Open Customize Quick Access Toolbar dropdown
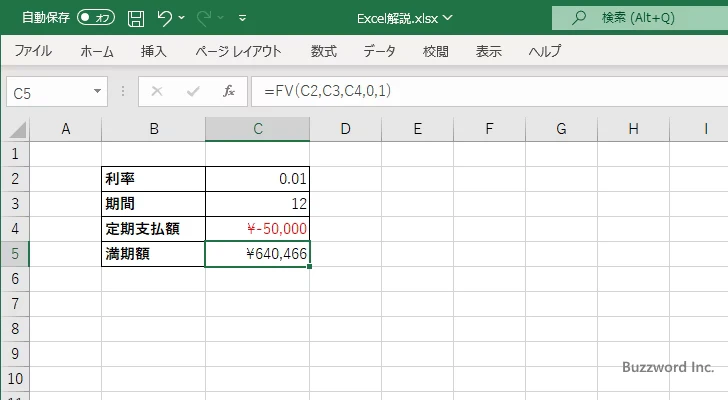The width and height of the screenshot is (728, 400). [242, 18]
